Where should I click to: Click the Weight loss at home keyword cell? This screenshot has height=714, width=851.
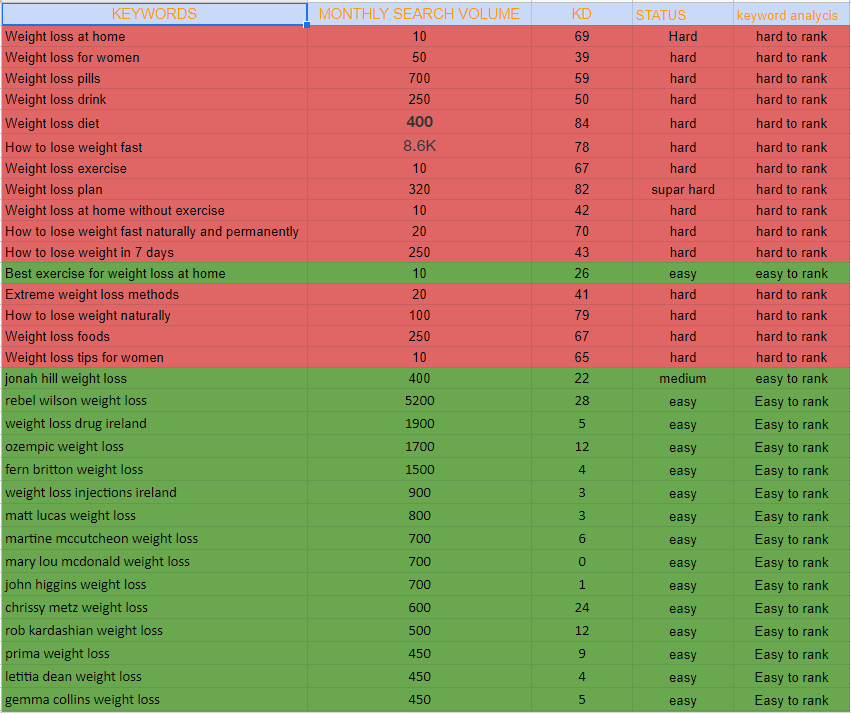click(x=62, y=36)
